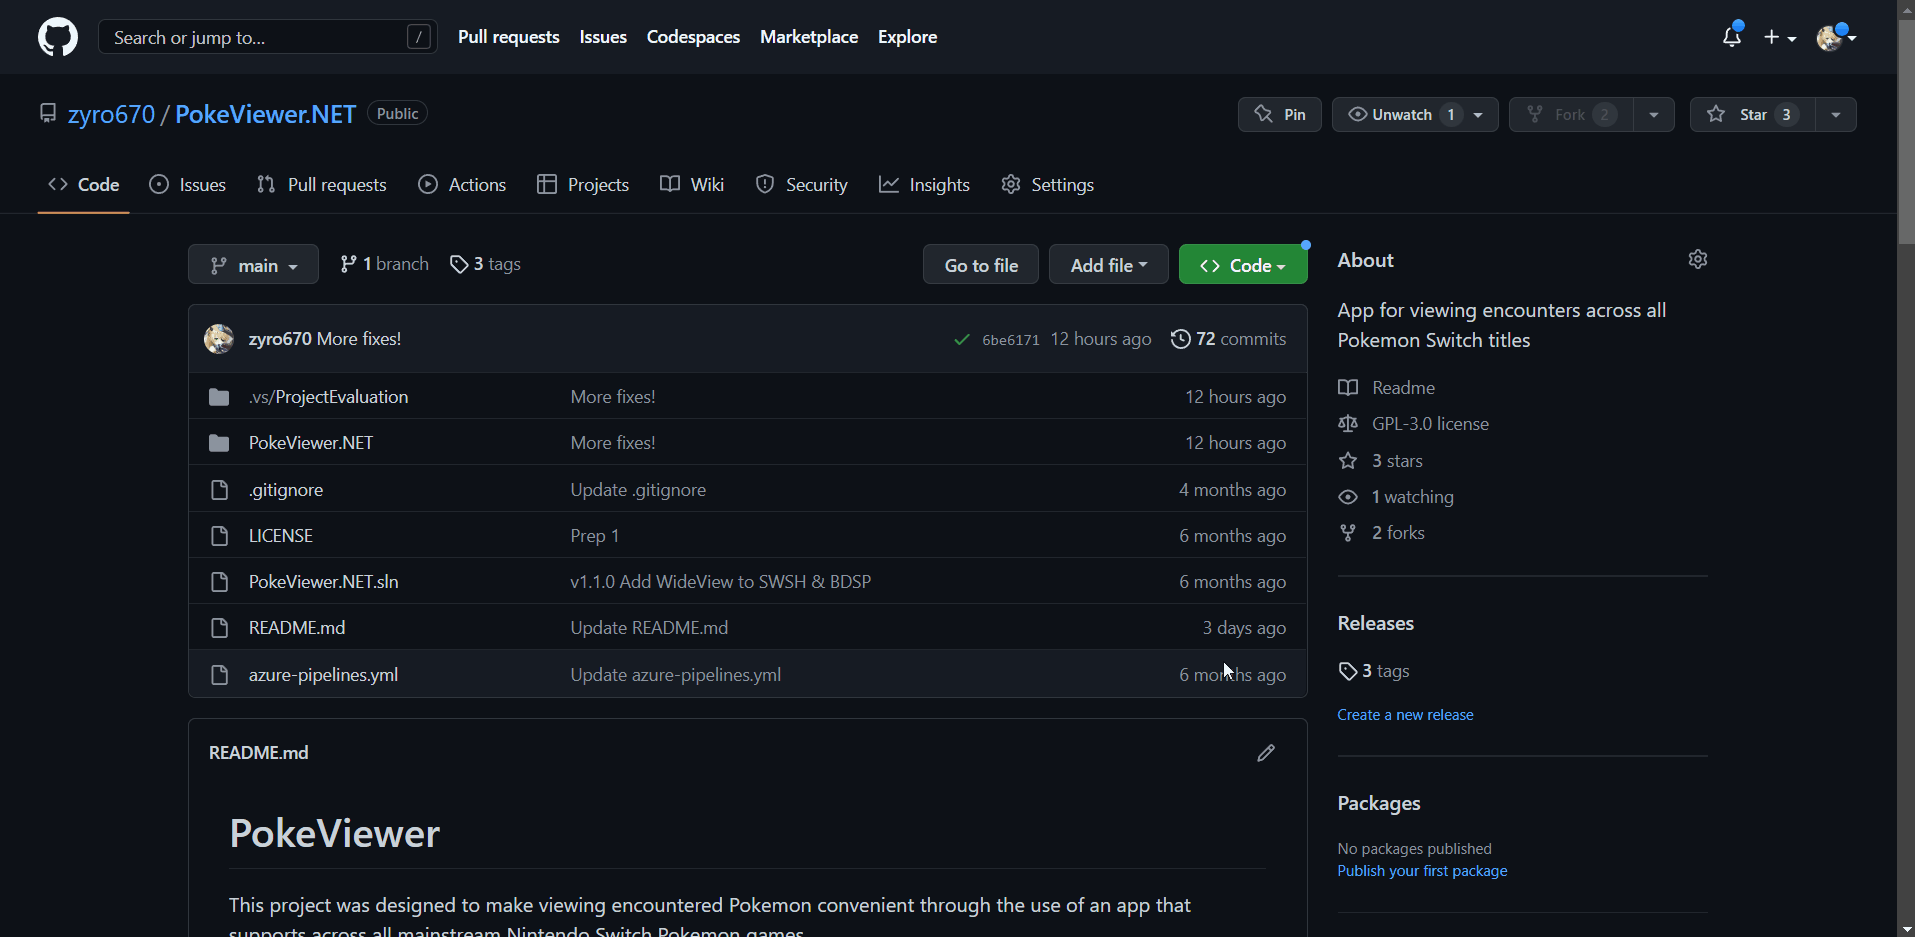
Task: Open the notifications bell
Action: point(1732,37)
